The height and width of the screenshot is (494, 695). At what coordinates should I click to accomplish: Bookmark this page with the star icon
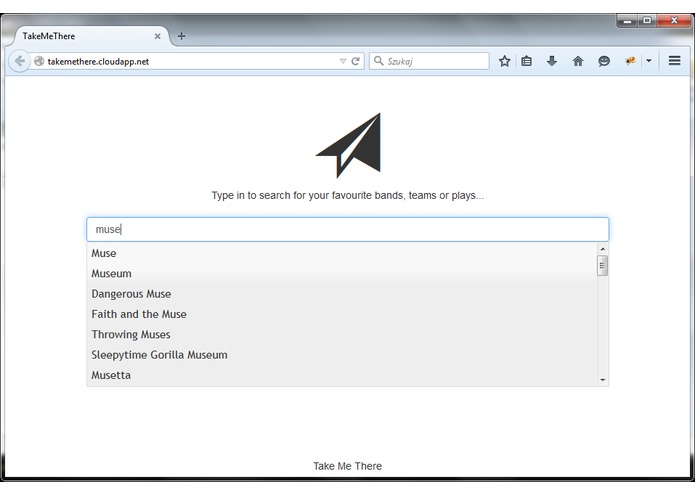pos(504,61)
